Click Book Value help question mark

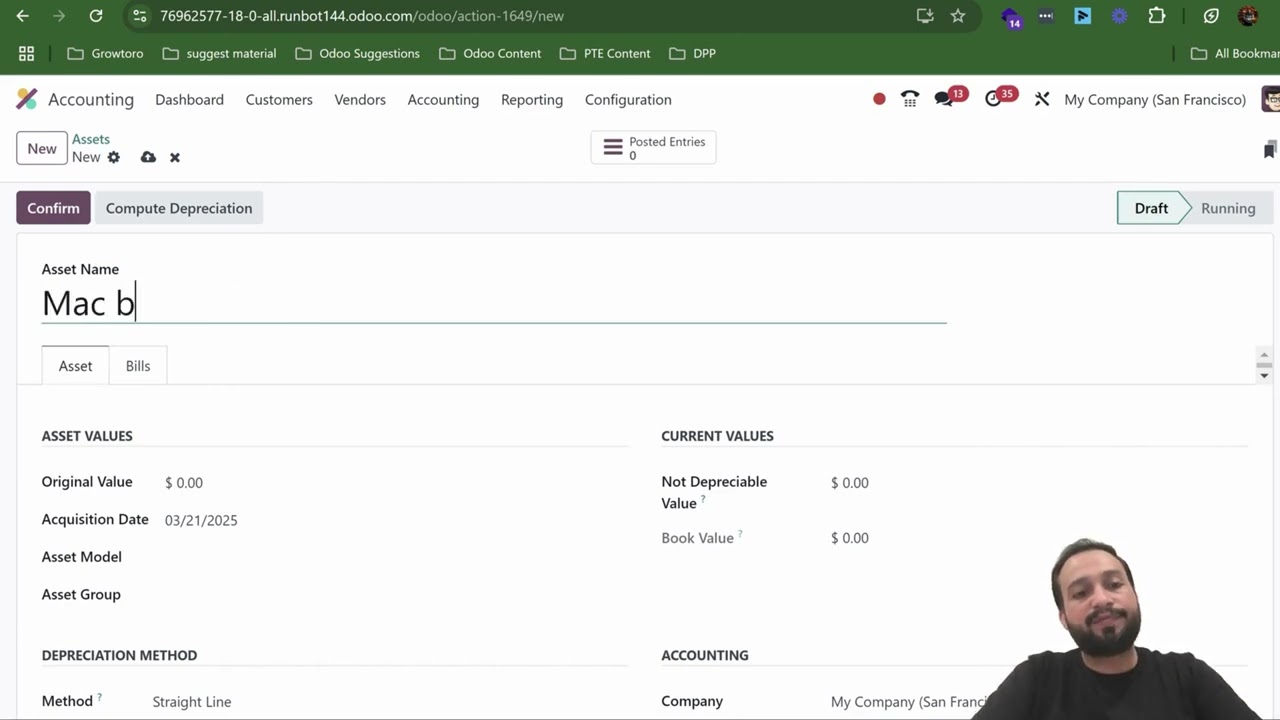(x=740, y=534)
